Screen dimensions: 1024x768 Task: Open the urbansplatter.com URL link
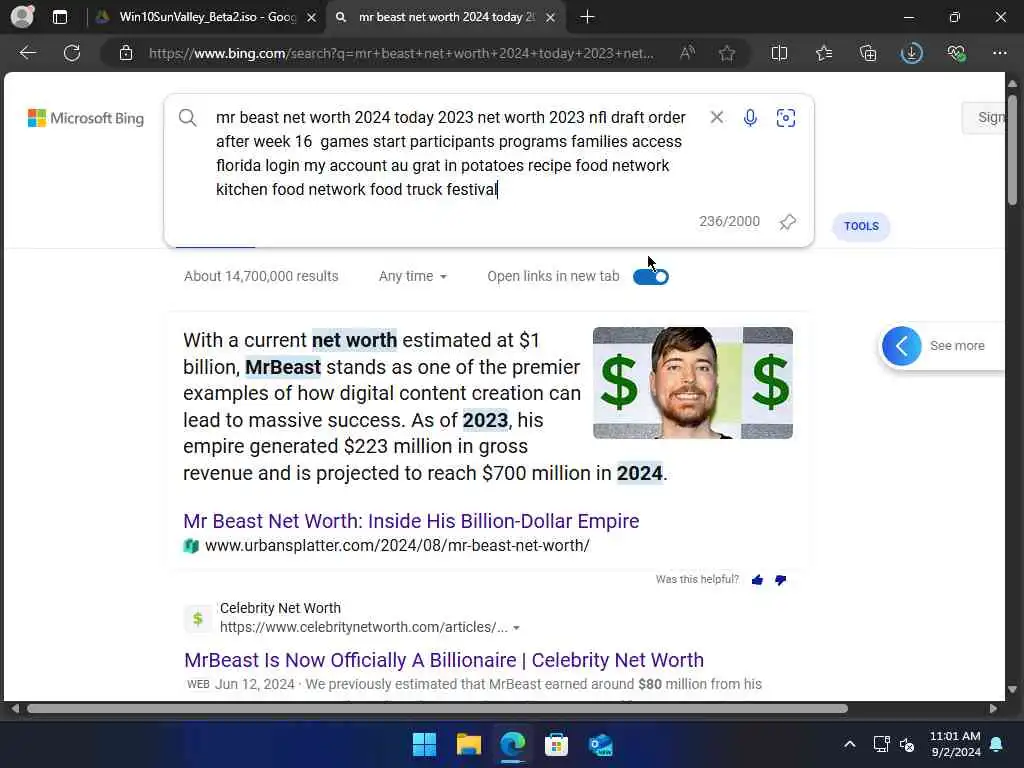pyautogui.click(x=397, y=545)
